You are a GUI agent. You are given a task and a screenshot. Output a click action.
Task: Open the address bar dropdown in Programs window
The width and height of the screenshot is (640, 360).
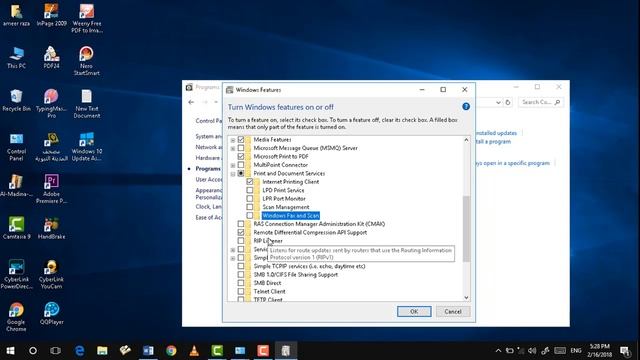[x=498, y=102]
